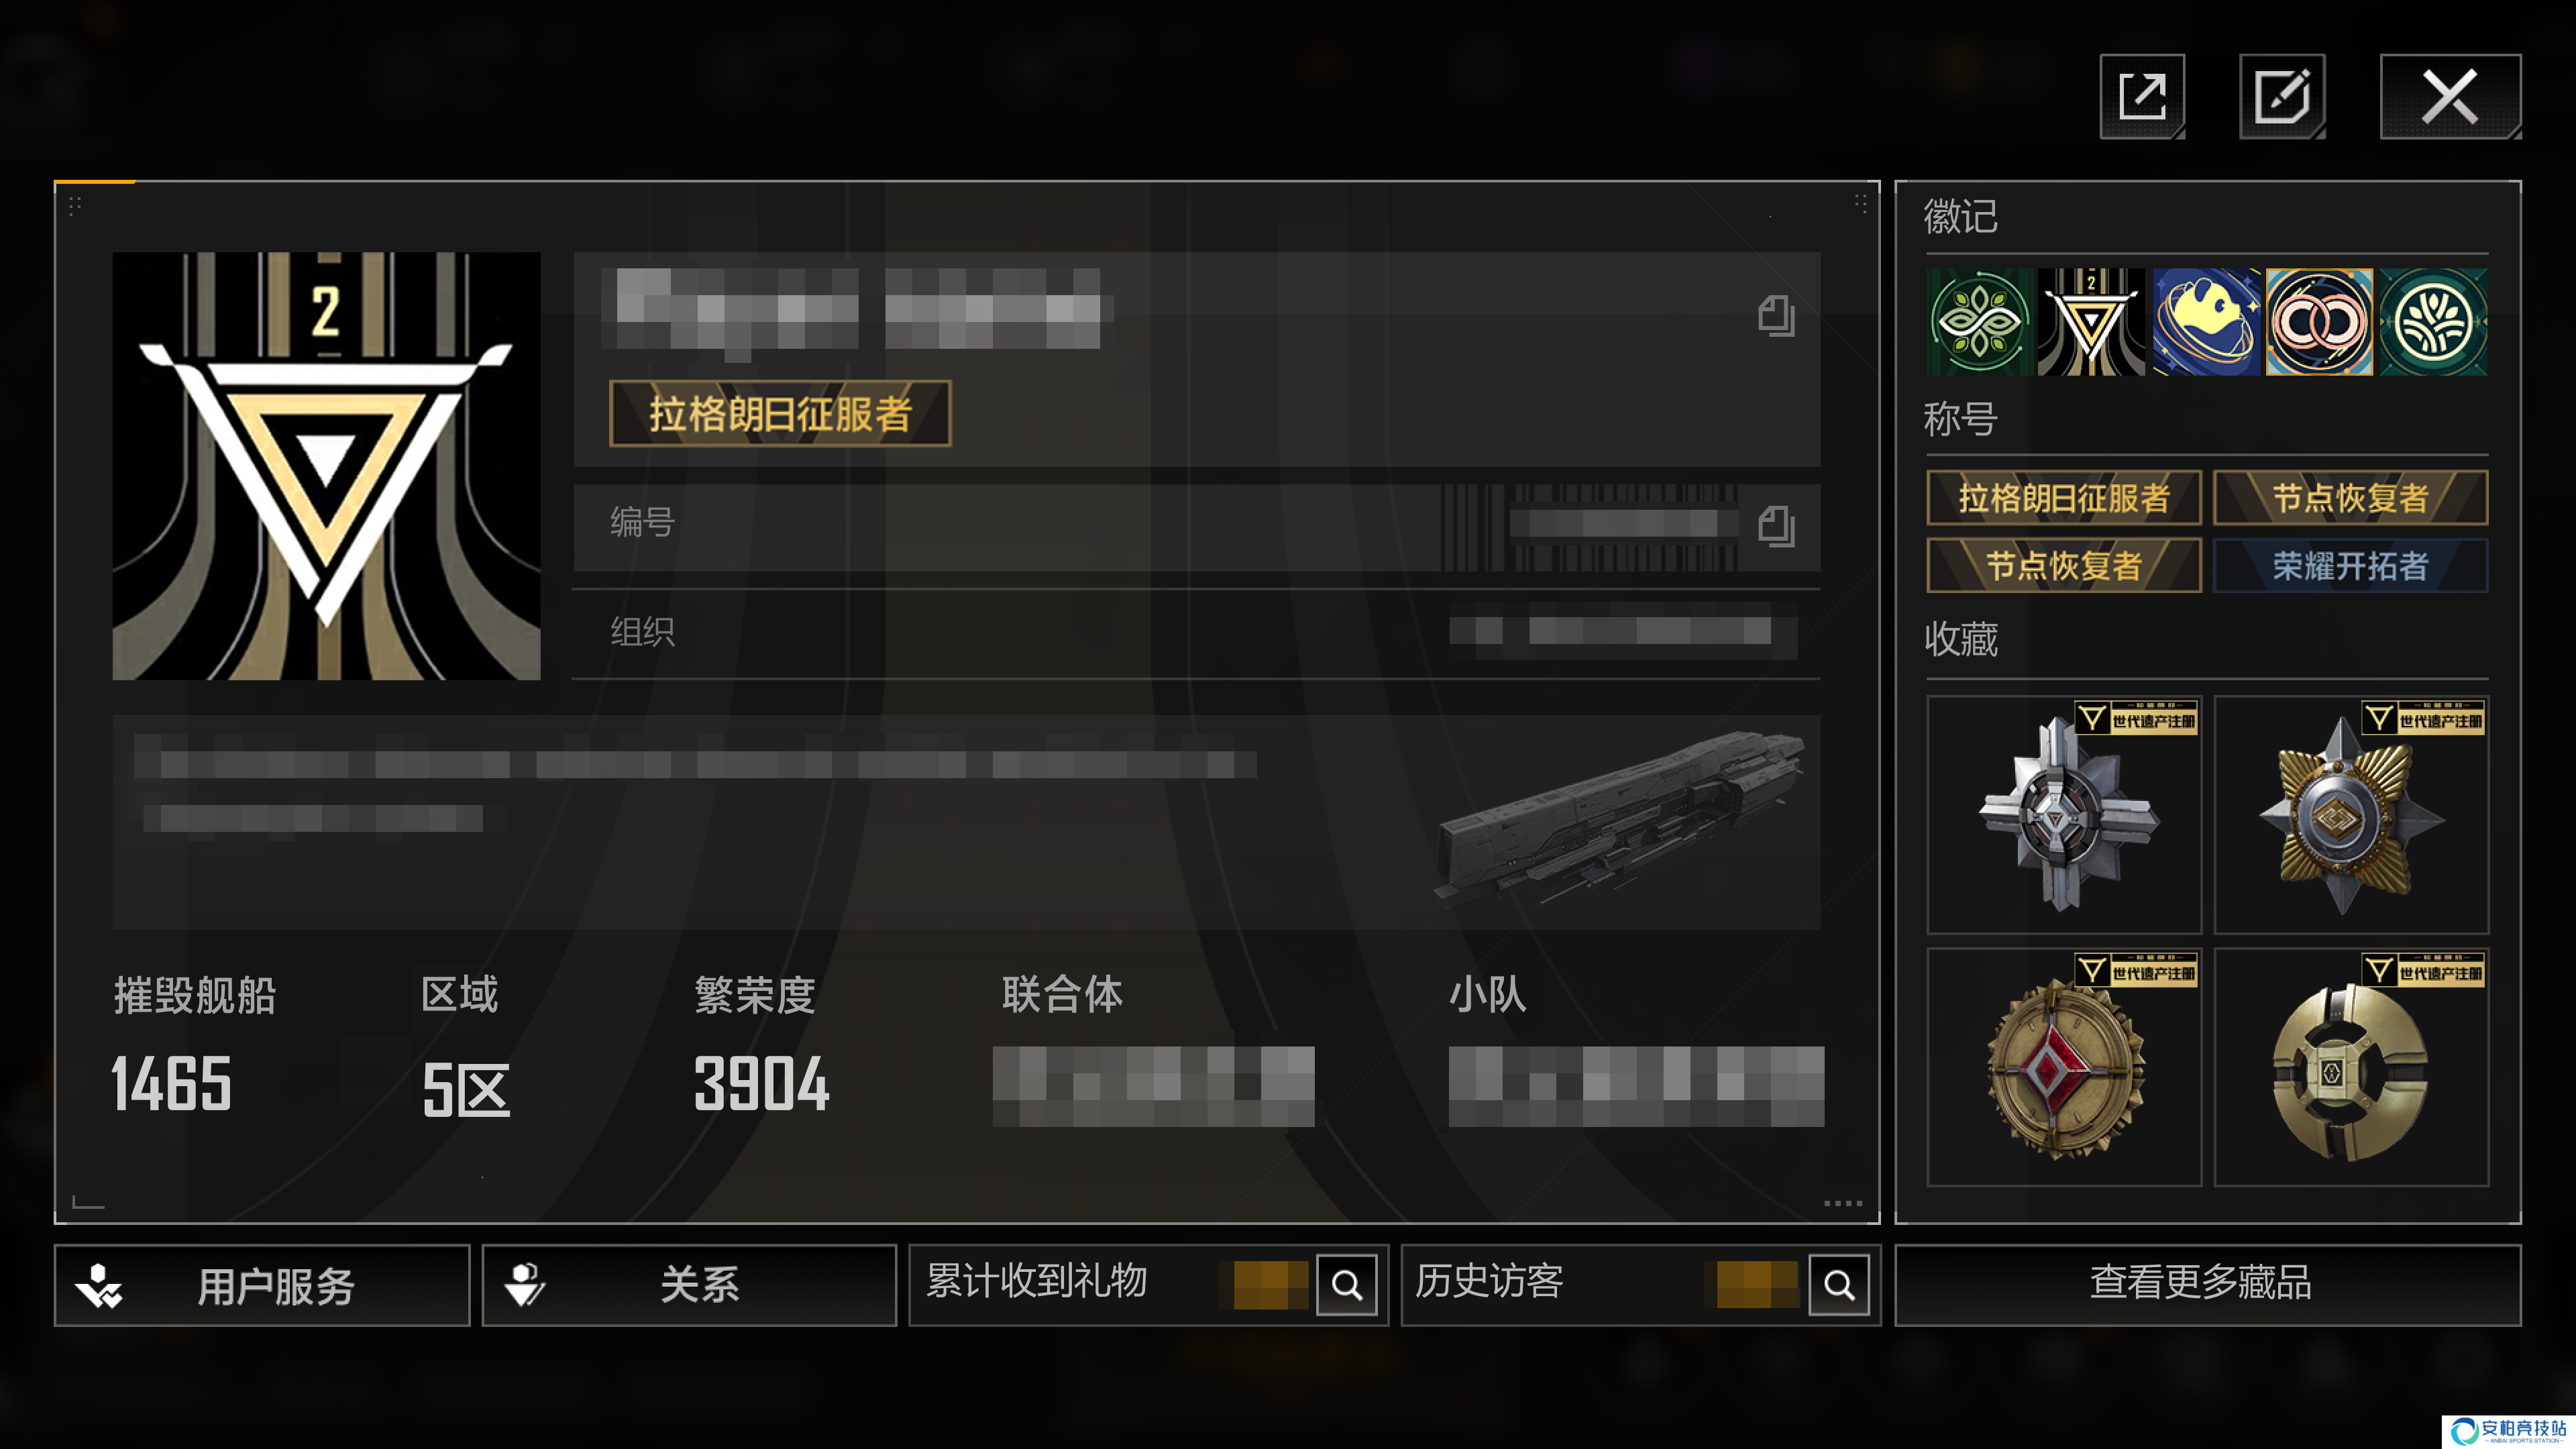Open the 关系 button
Screen dimensions: 2576x1449
(689, 1286)
